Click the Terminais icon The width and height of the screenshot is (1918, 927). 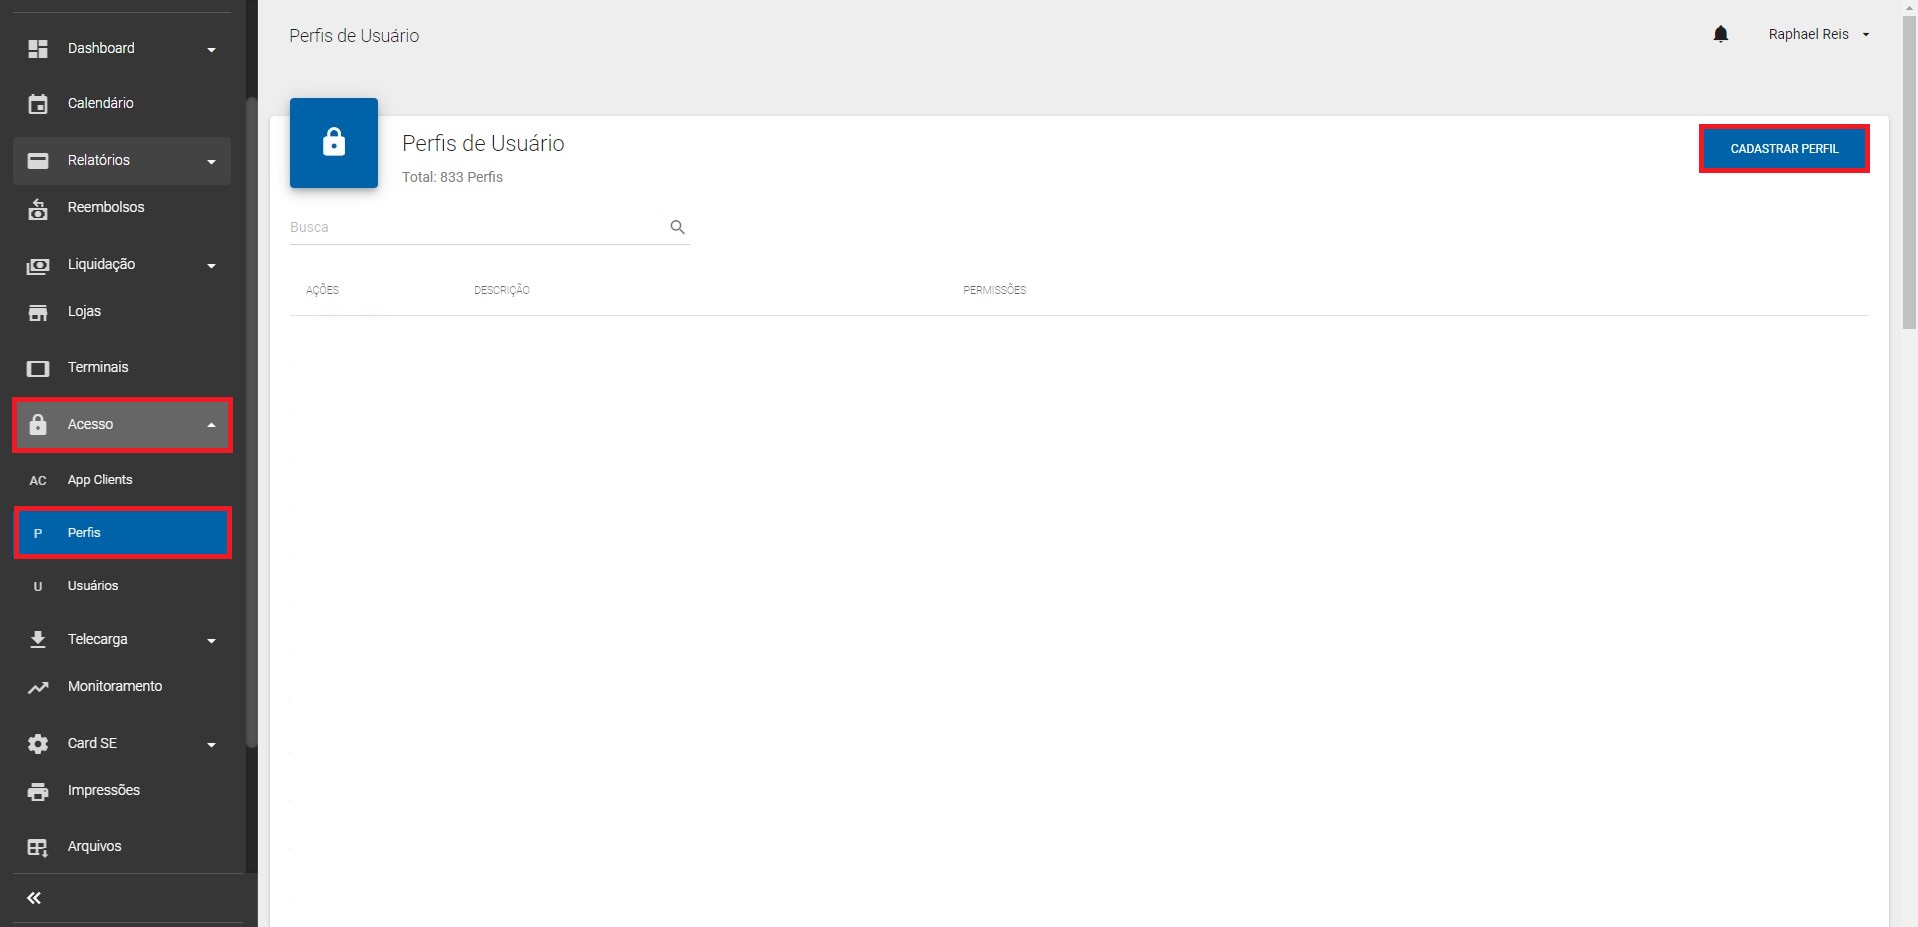(x=38, y=368)
